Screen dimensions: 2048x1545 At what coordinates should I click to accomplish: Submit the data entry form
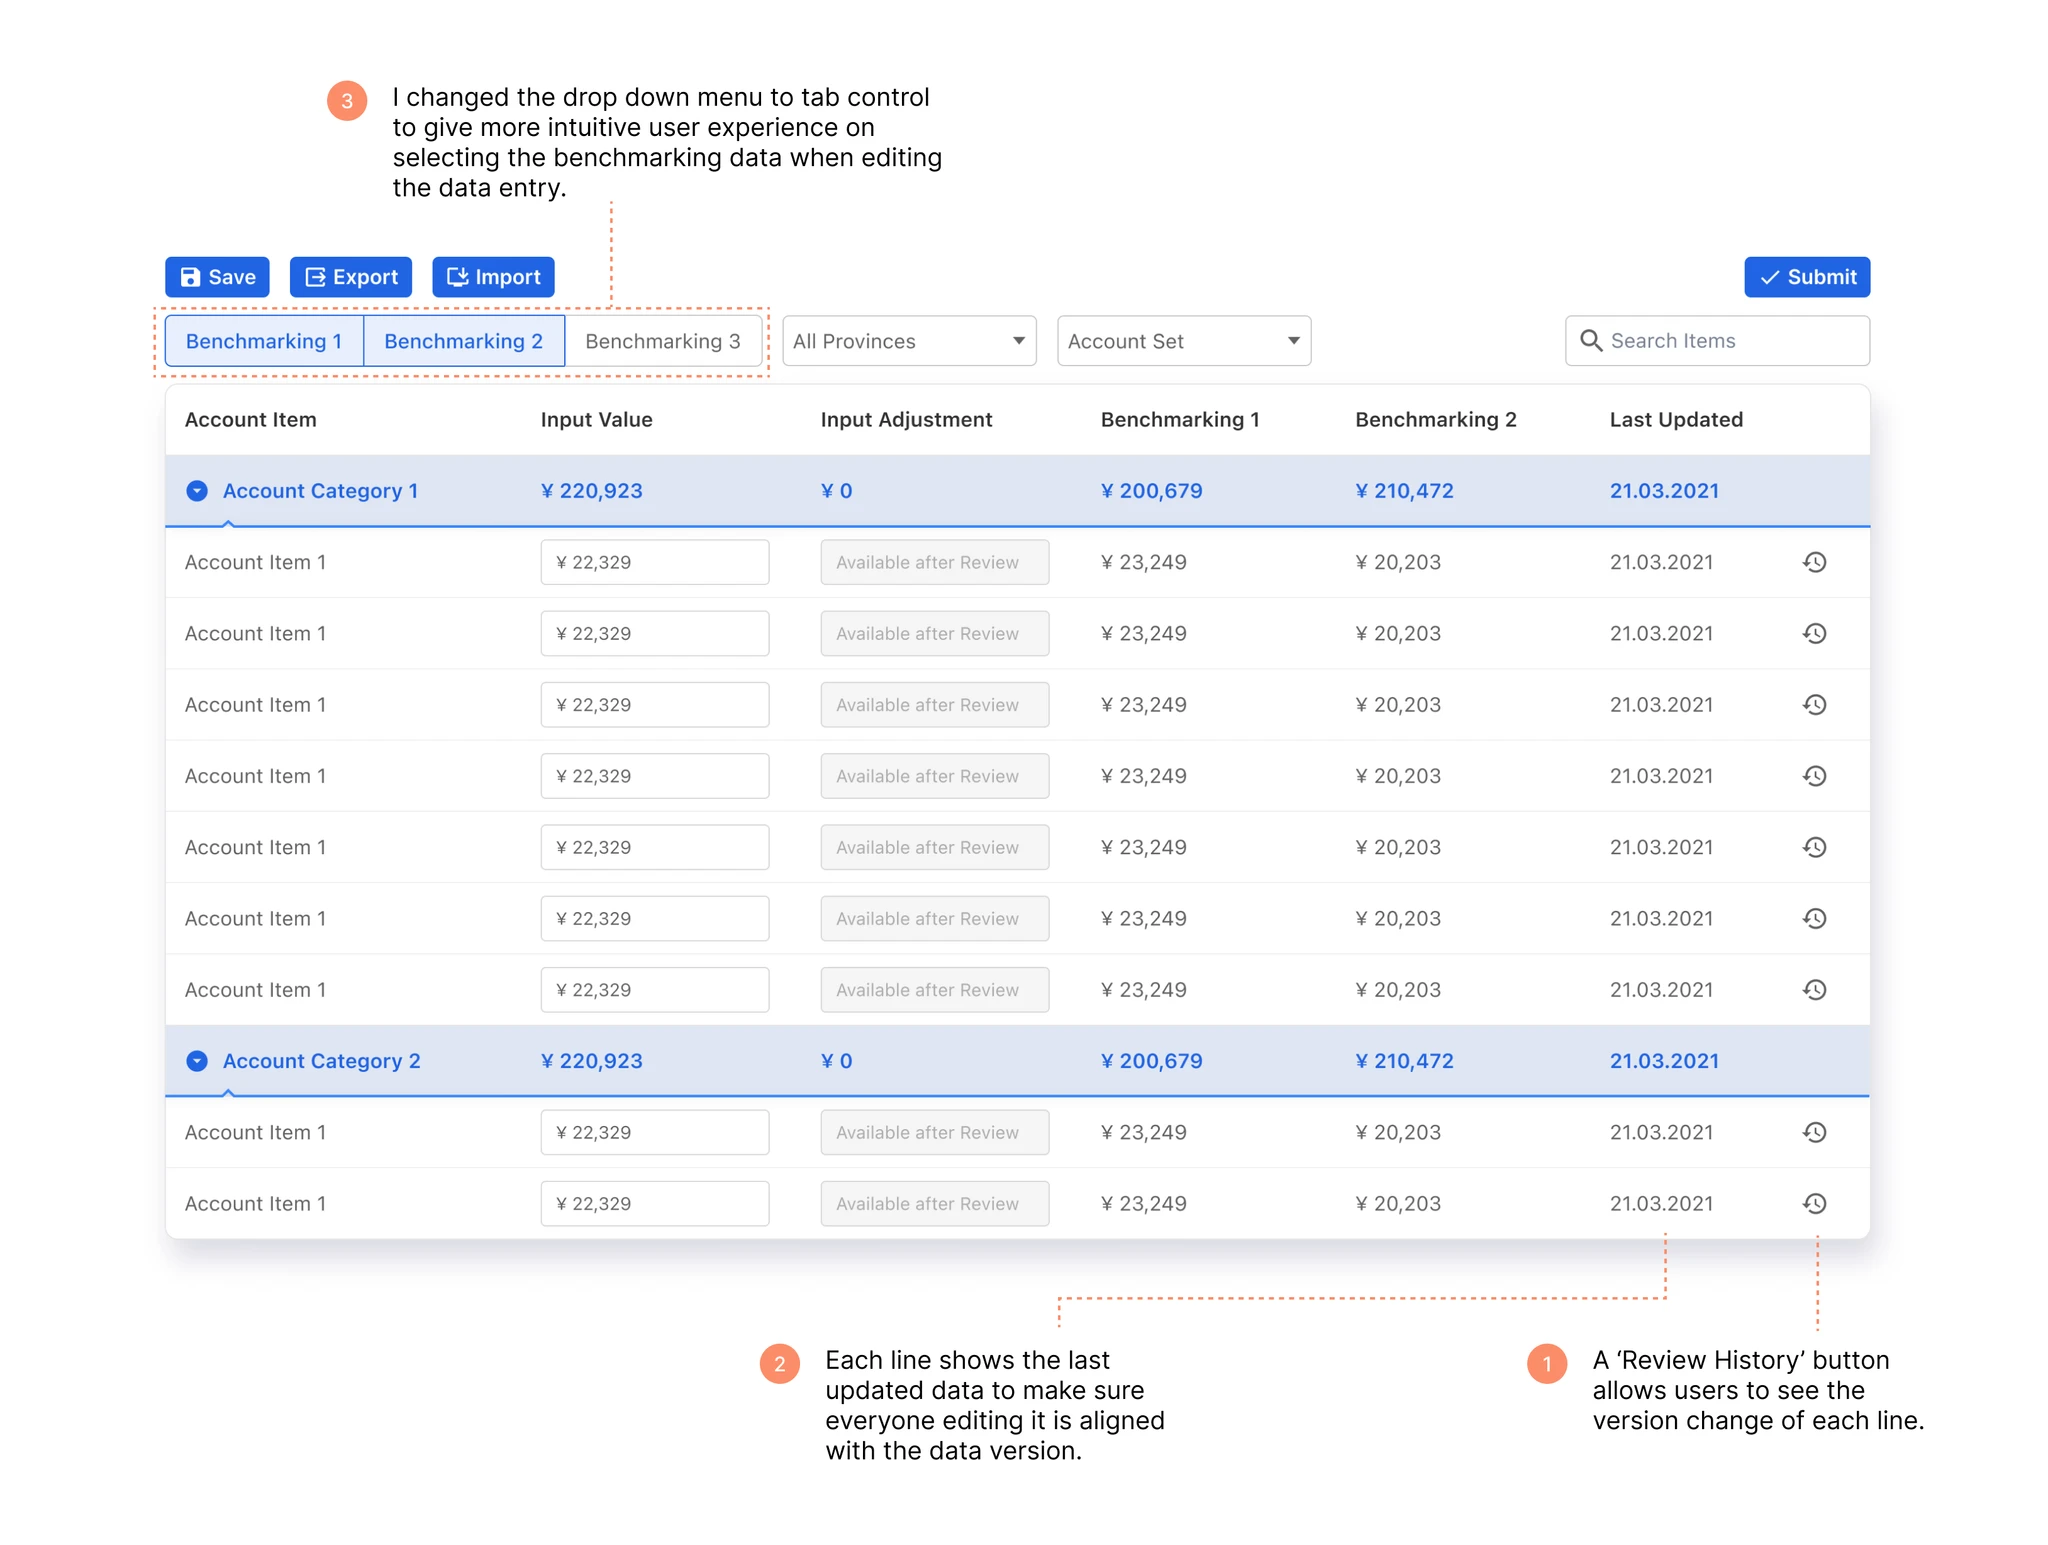1807,277
